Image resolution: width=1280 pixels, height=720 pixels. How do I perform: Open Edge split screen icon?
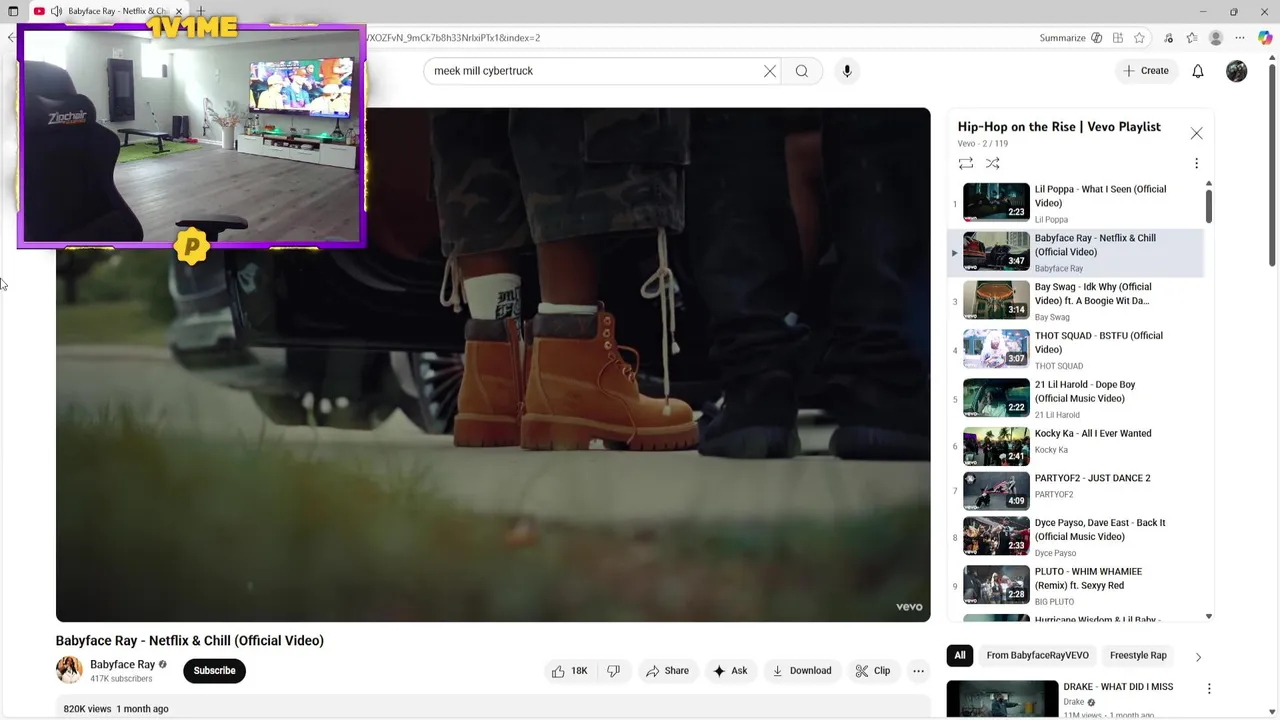(x=1118, y=38)
